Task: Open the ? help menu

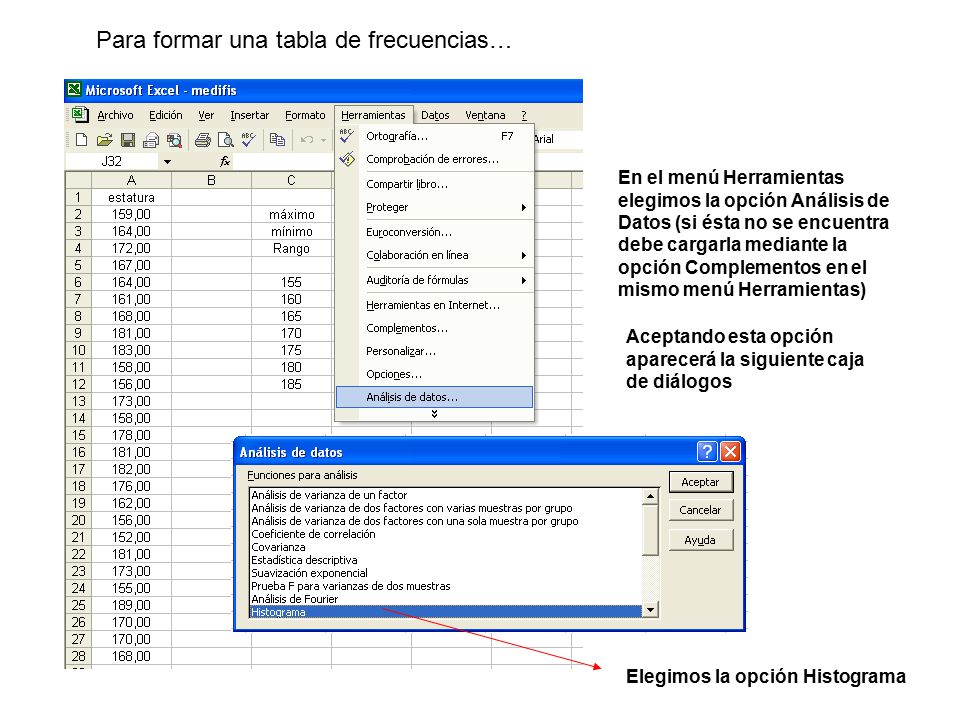Action: (524, 115)
